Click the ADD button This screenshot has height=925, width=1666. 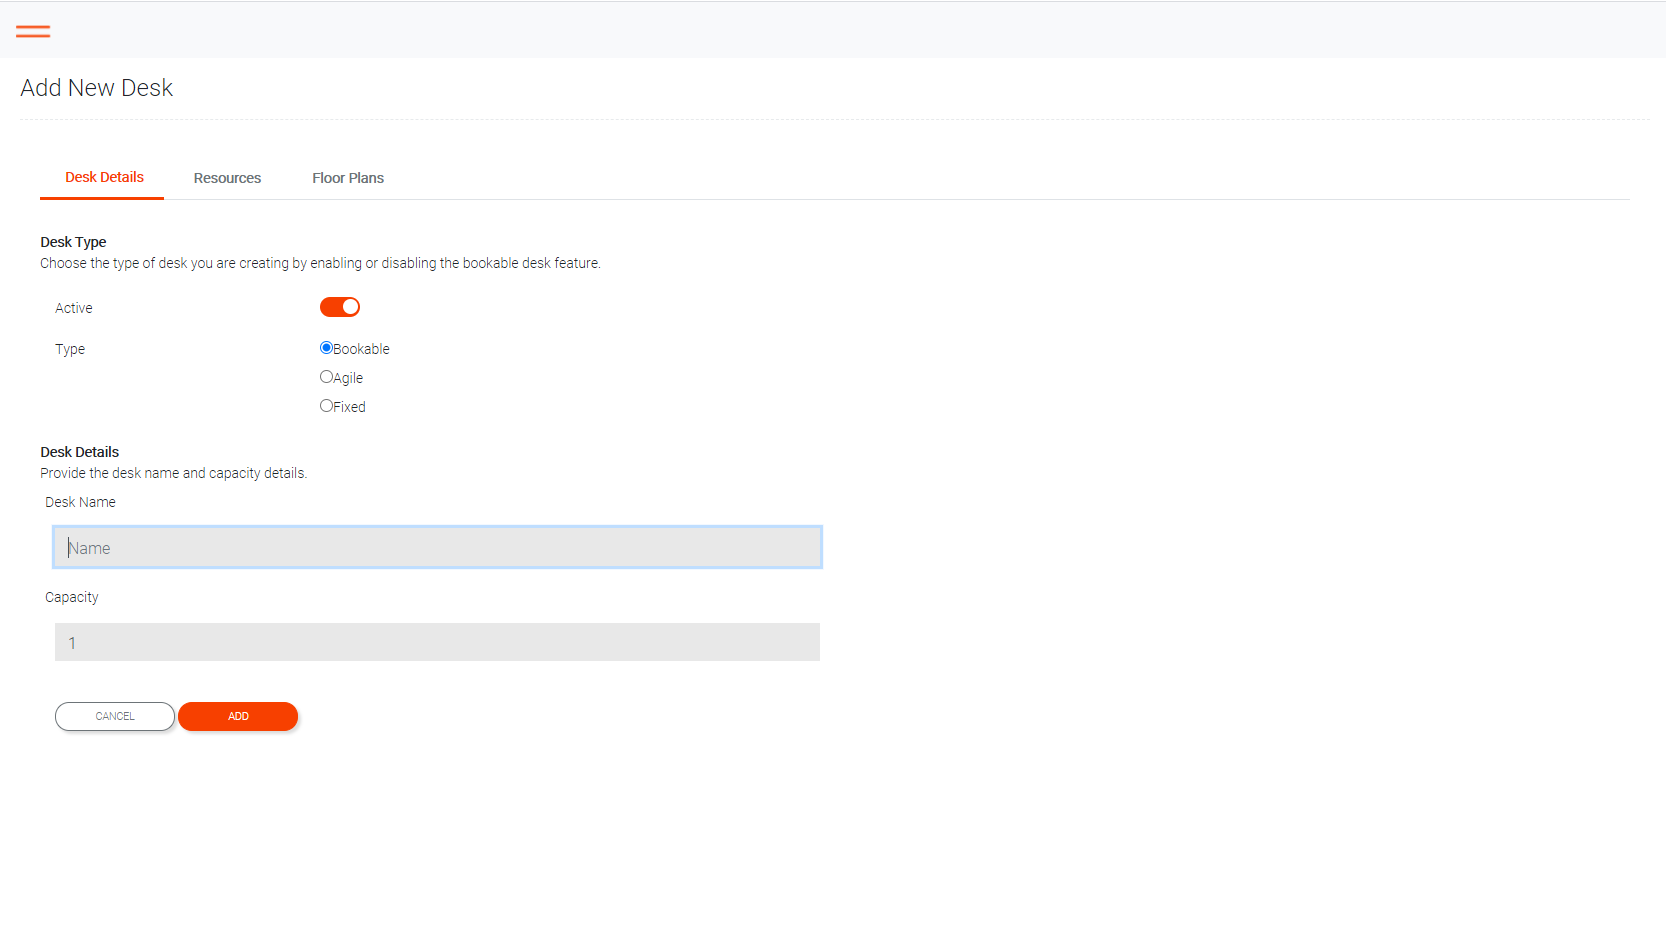tap(238, 716)
